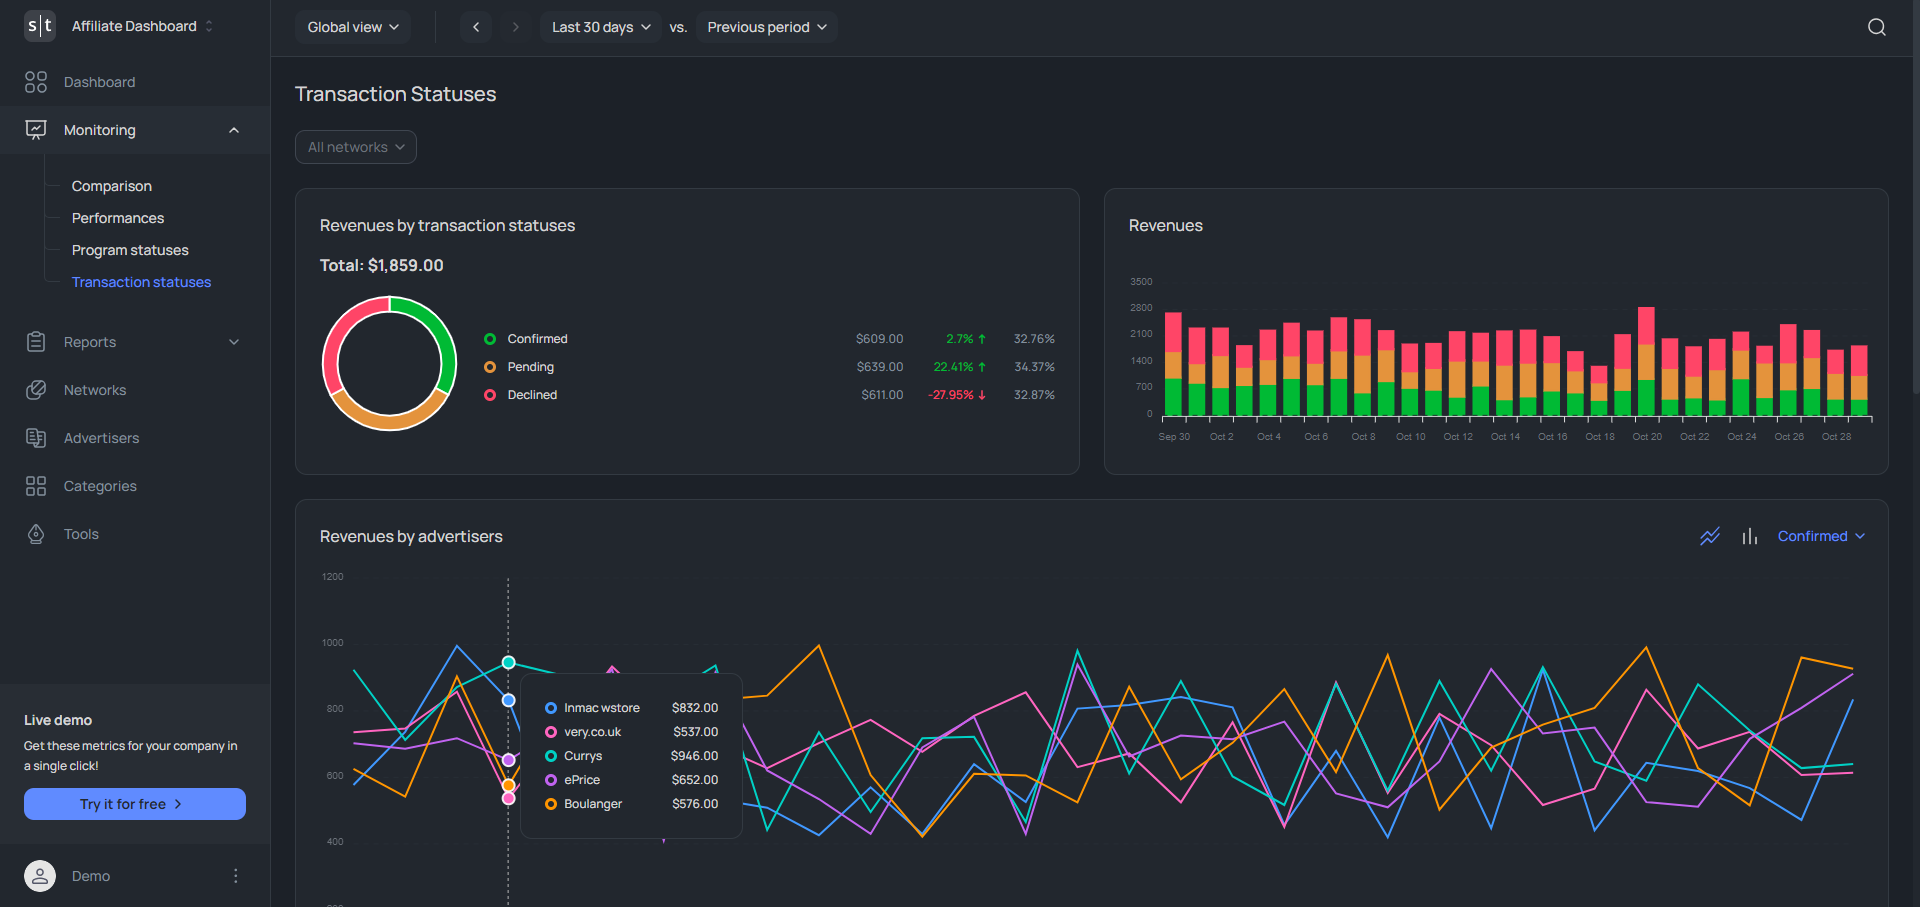Click the Revenues by advertisers heading
The image size is (1920, 907).
click(411, 537)
